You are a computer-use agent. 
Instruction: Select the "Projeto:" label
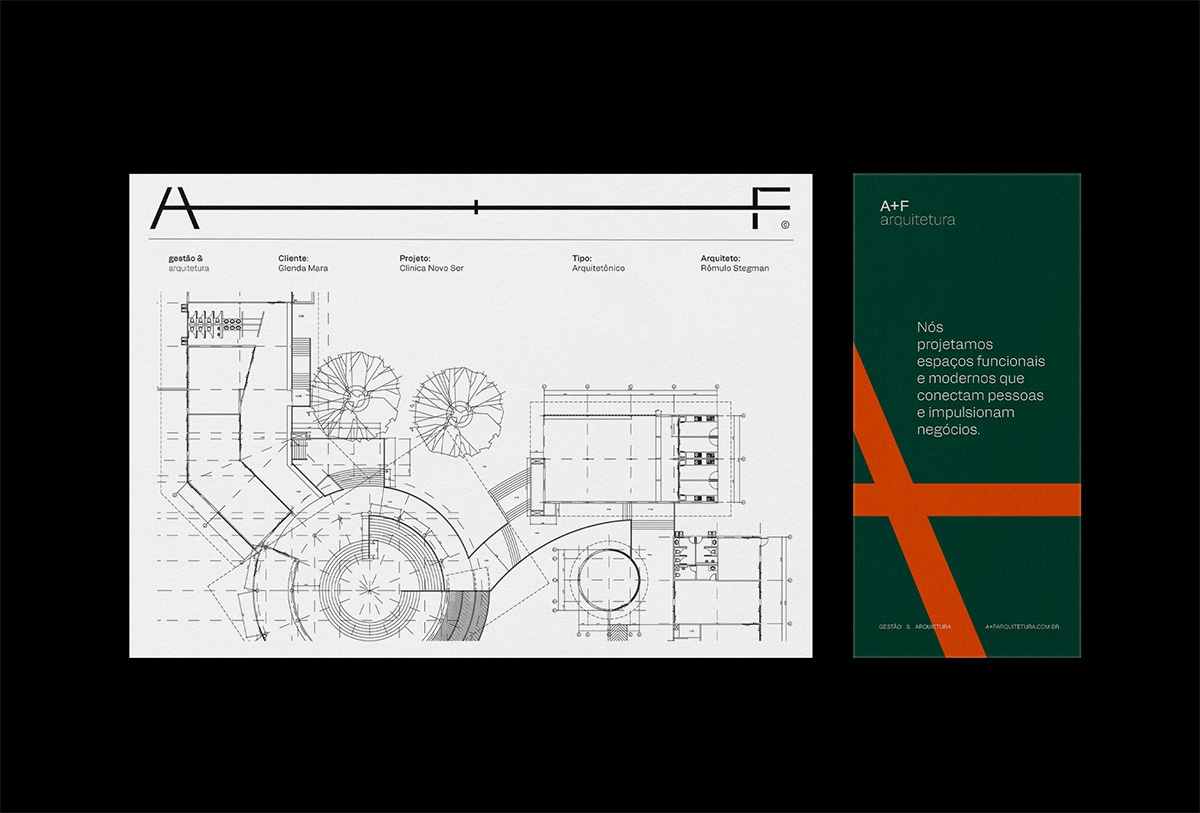click(415, 258)
